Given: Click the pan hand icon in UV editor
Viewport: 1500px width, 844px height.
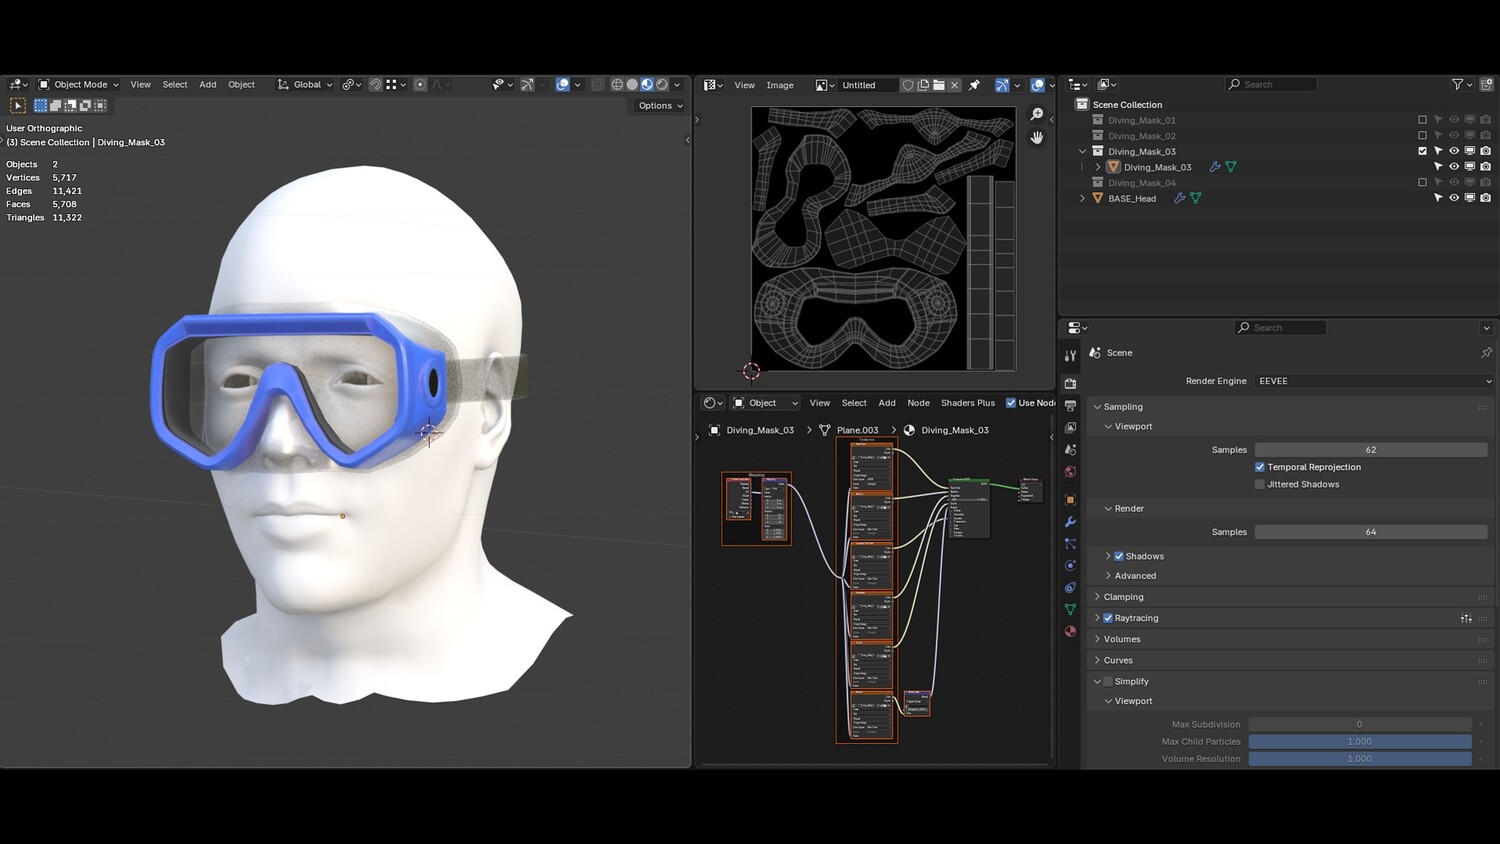Looking at the screenshot, I should (x=1037, y=137).
